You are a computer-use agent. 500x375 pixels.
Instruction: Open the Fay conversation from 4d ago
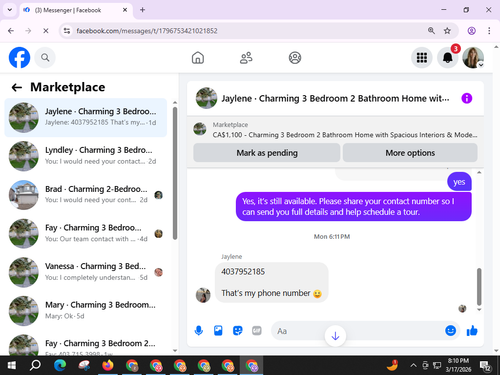(x=86, y=233)
